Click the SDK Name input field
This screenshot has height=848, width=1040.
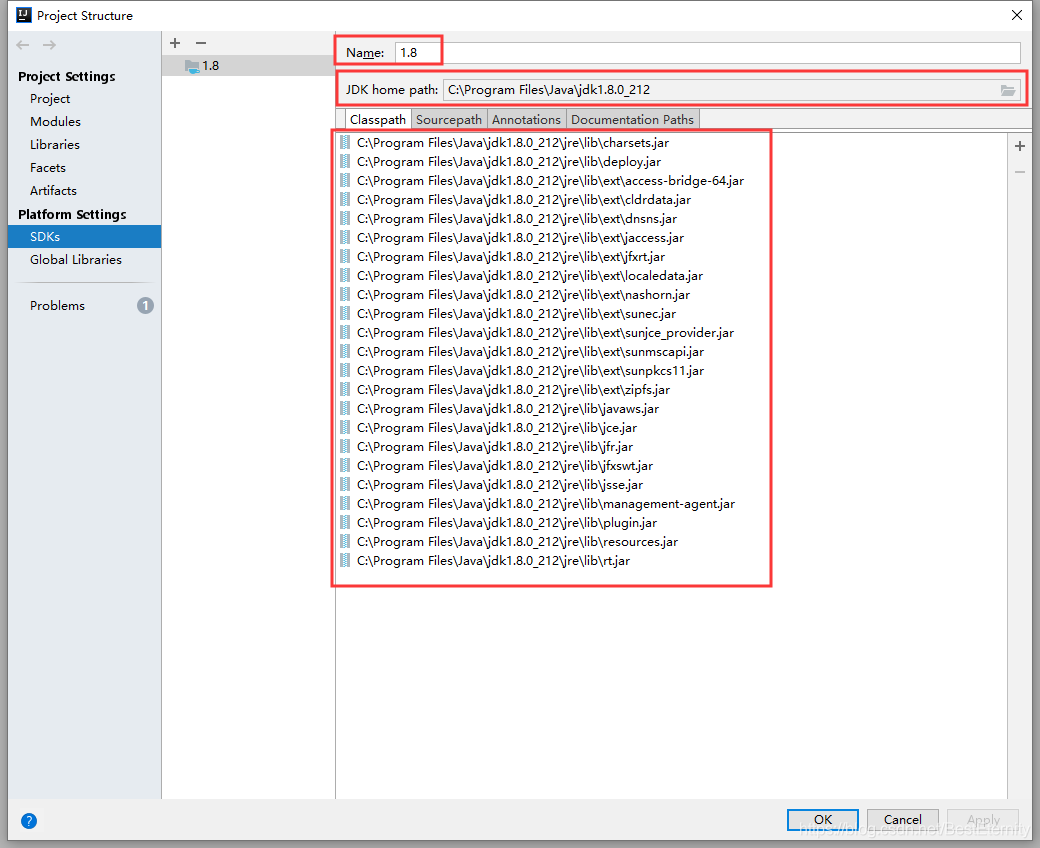pyautogui.click(x=707, y=52)
